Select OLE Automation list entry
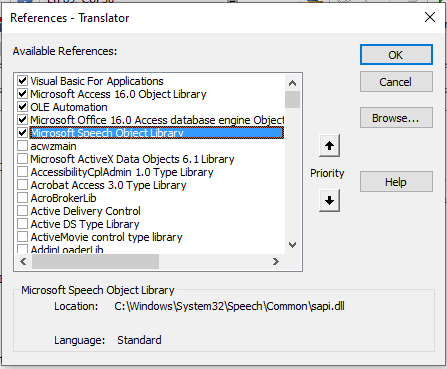The width and height of the screenshot is (447, 369). (69, 107)
